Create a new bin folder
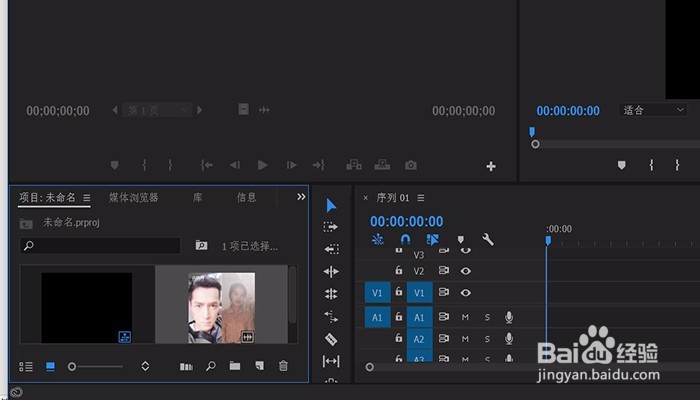700x400 pixels. click(235, 366)
